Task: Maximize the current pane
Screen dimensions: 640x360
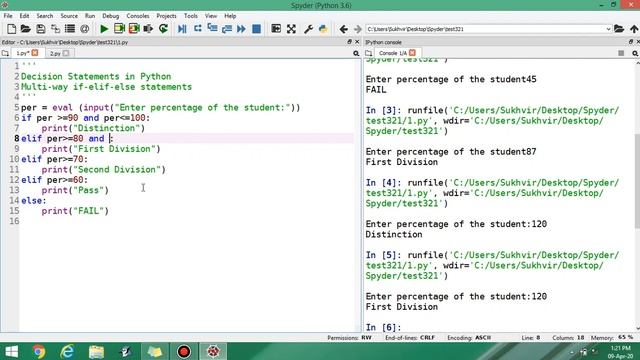Action: [x=276, y=29]
